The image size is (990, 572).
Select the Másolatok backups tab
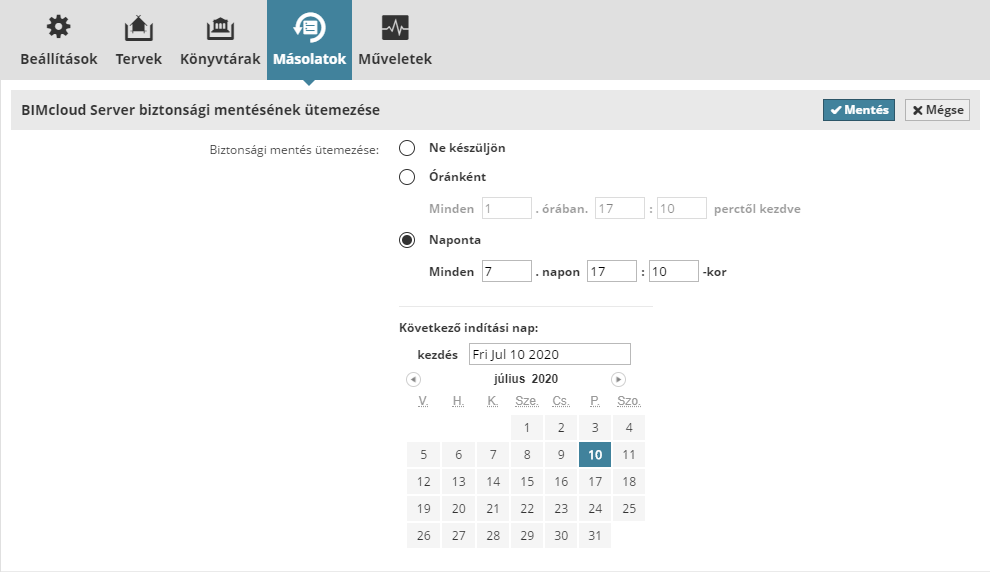[x=309, y=40]
